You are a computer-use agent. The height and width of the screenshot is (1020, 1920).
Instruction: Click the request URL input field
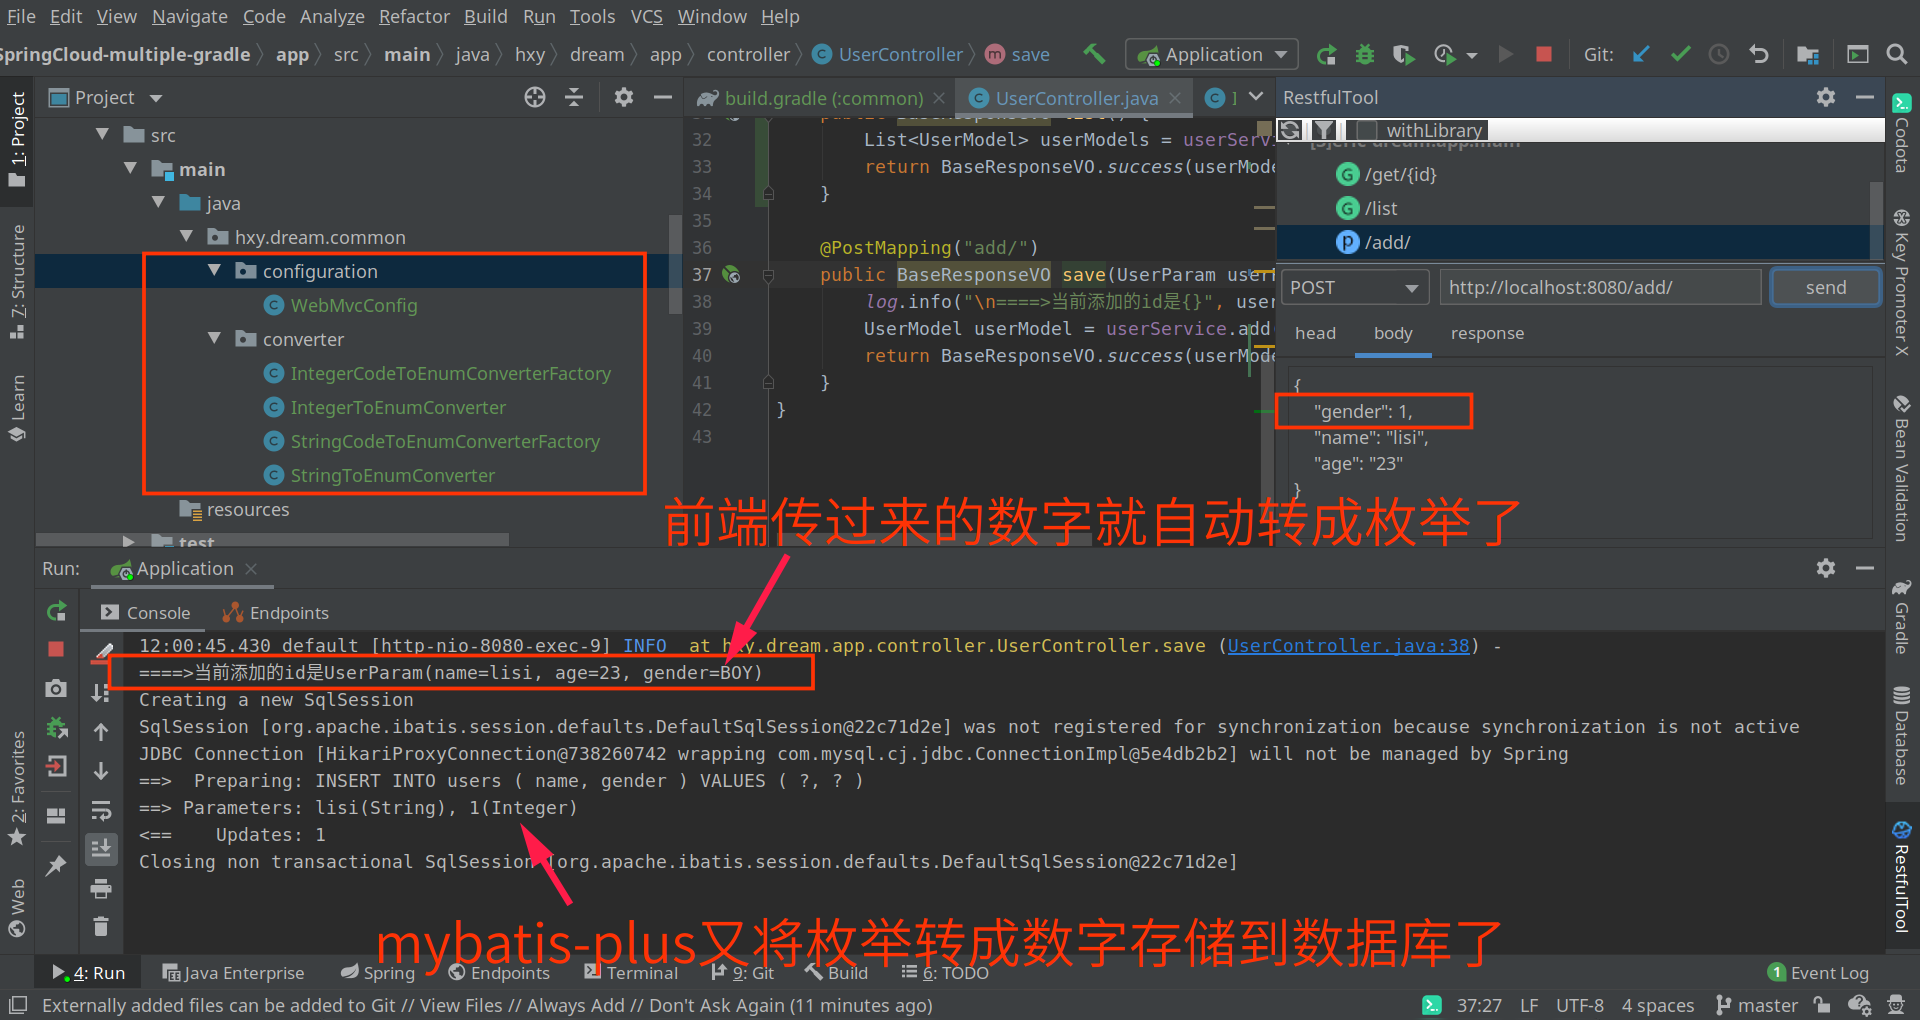coord(1600,288)
